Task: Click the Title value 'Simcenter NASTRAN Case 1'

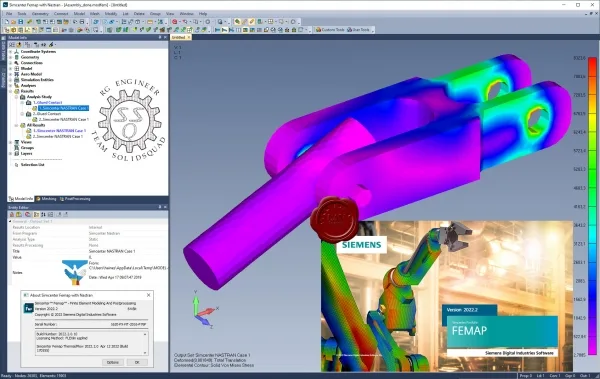Action: coord(112,252)
